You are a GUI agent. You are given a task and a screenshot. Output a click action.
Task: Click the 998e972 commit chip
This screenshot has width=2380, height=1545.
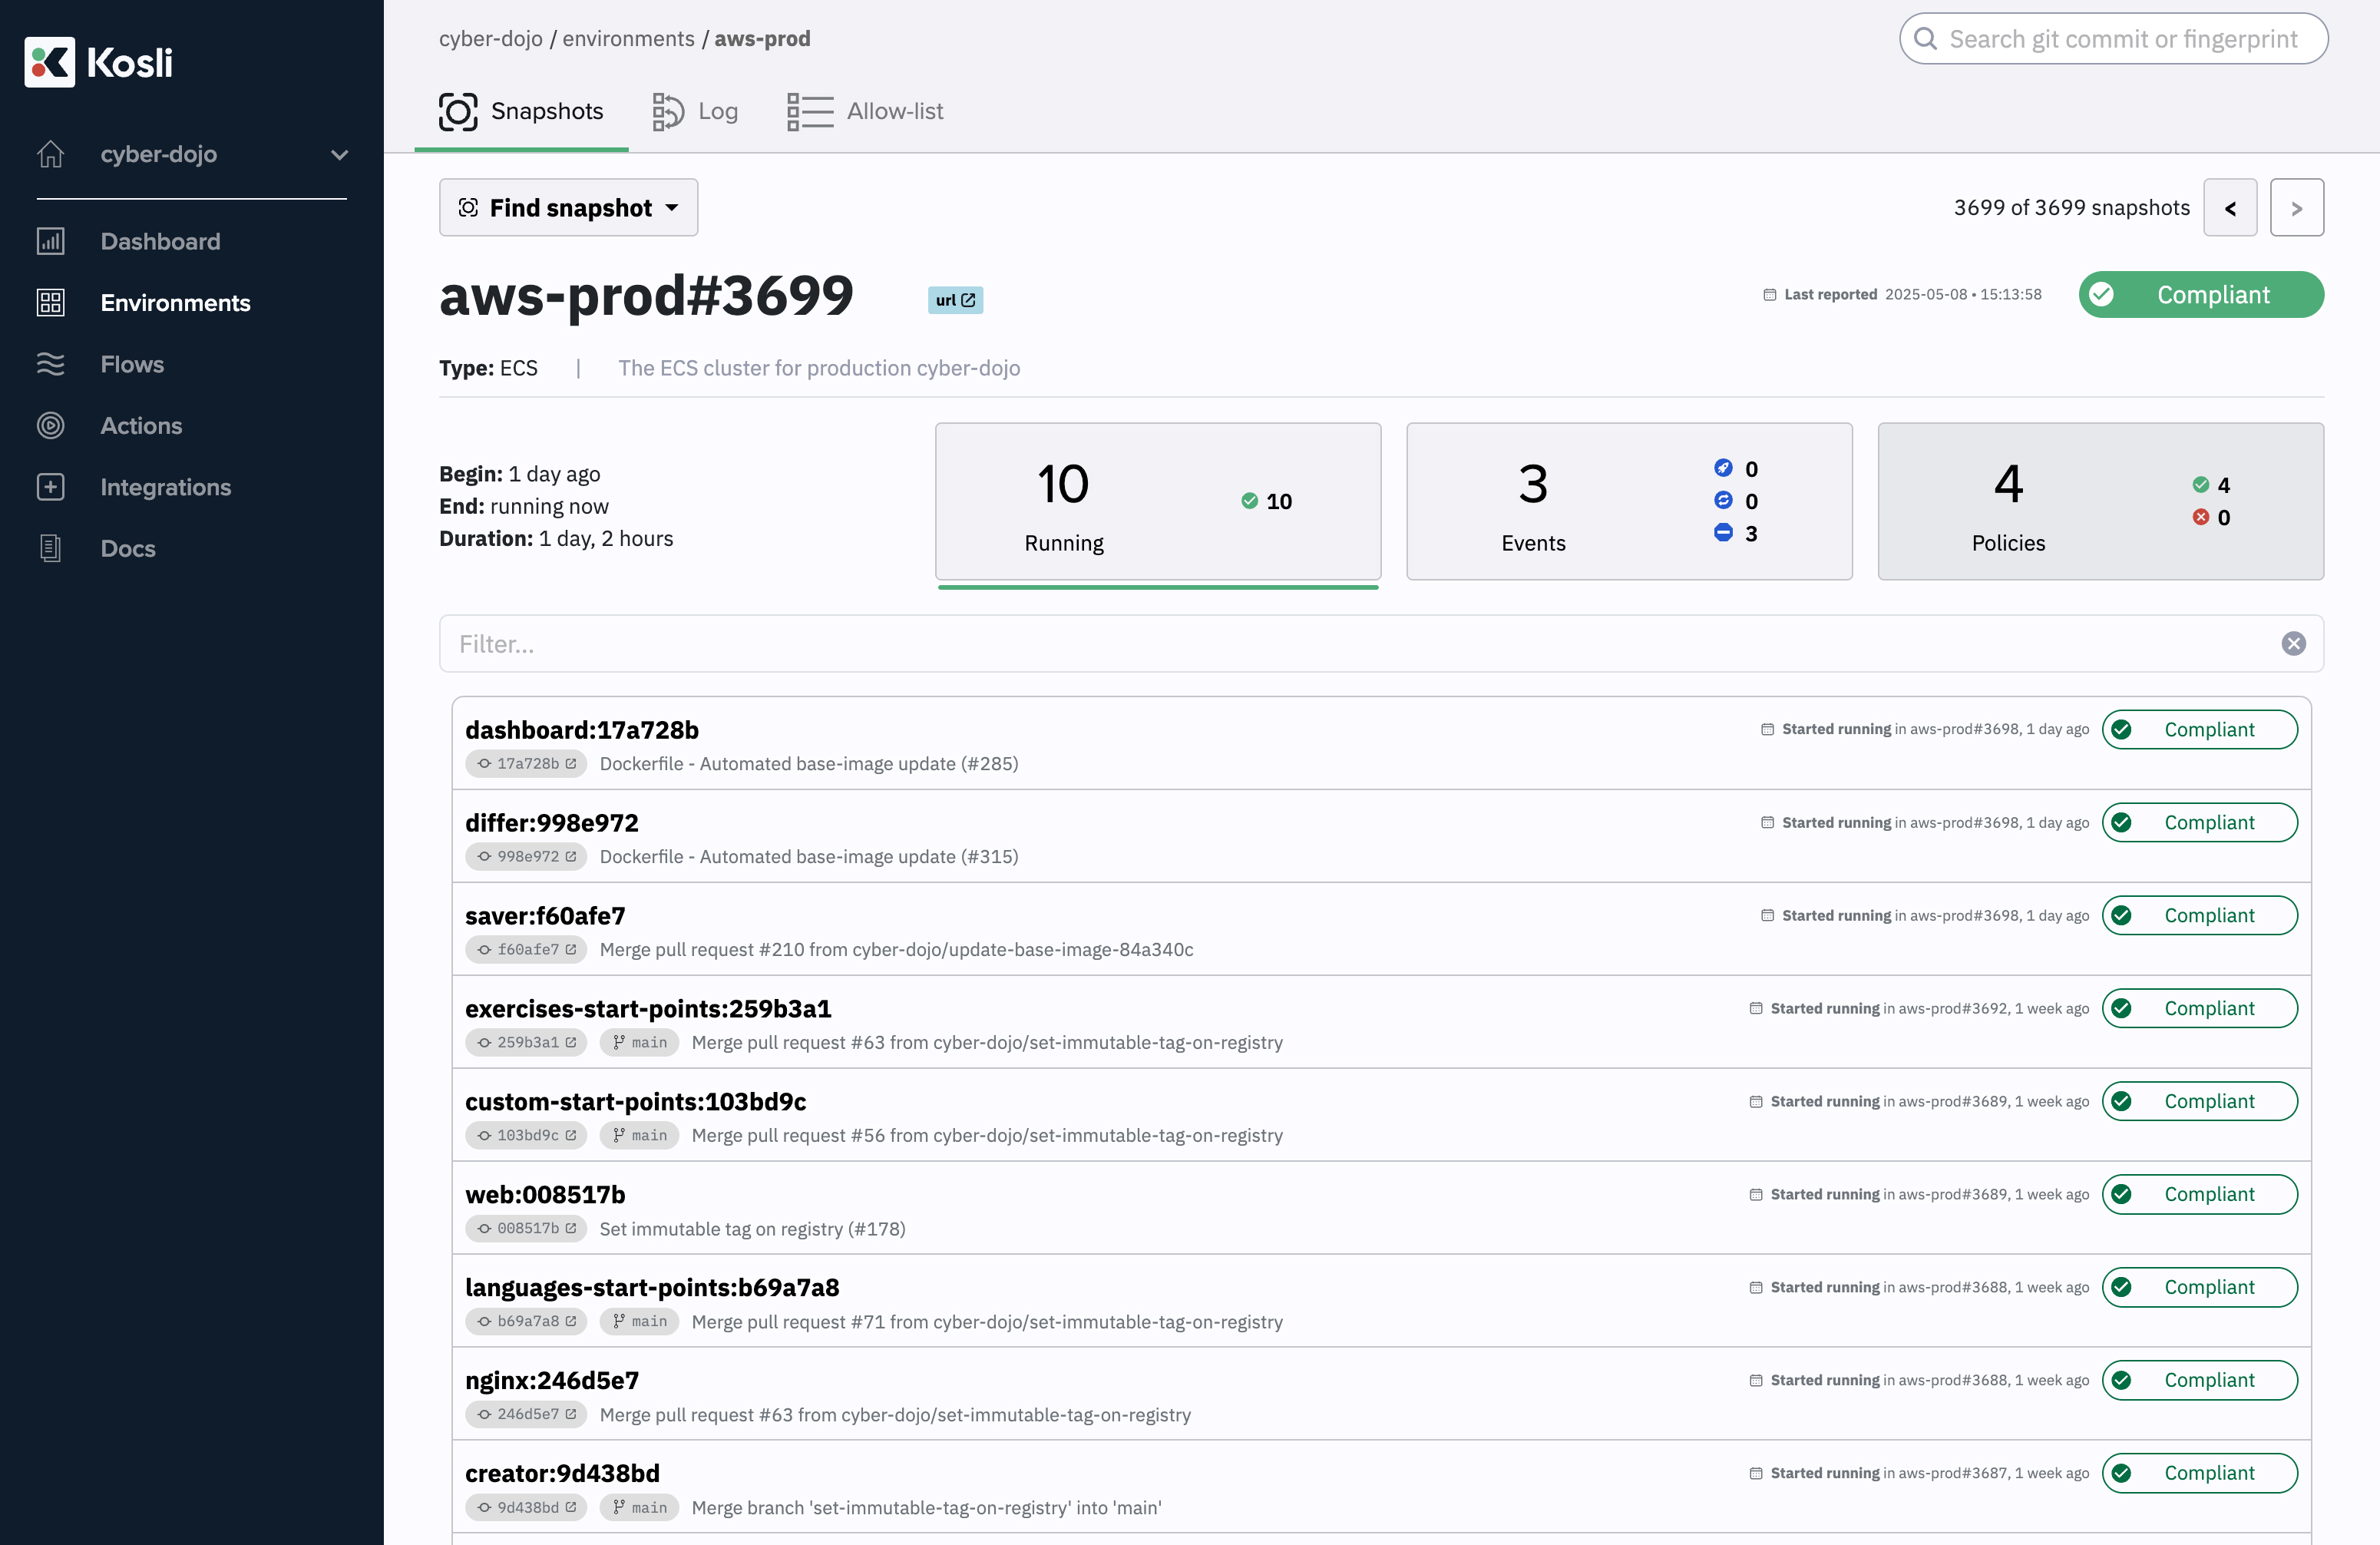[526, 856]
